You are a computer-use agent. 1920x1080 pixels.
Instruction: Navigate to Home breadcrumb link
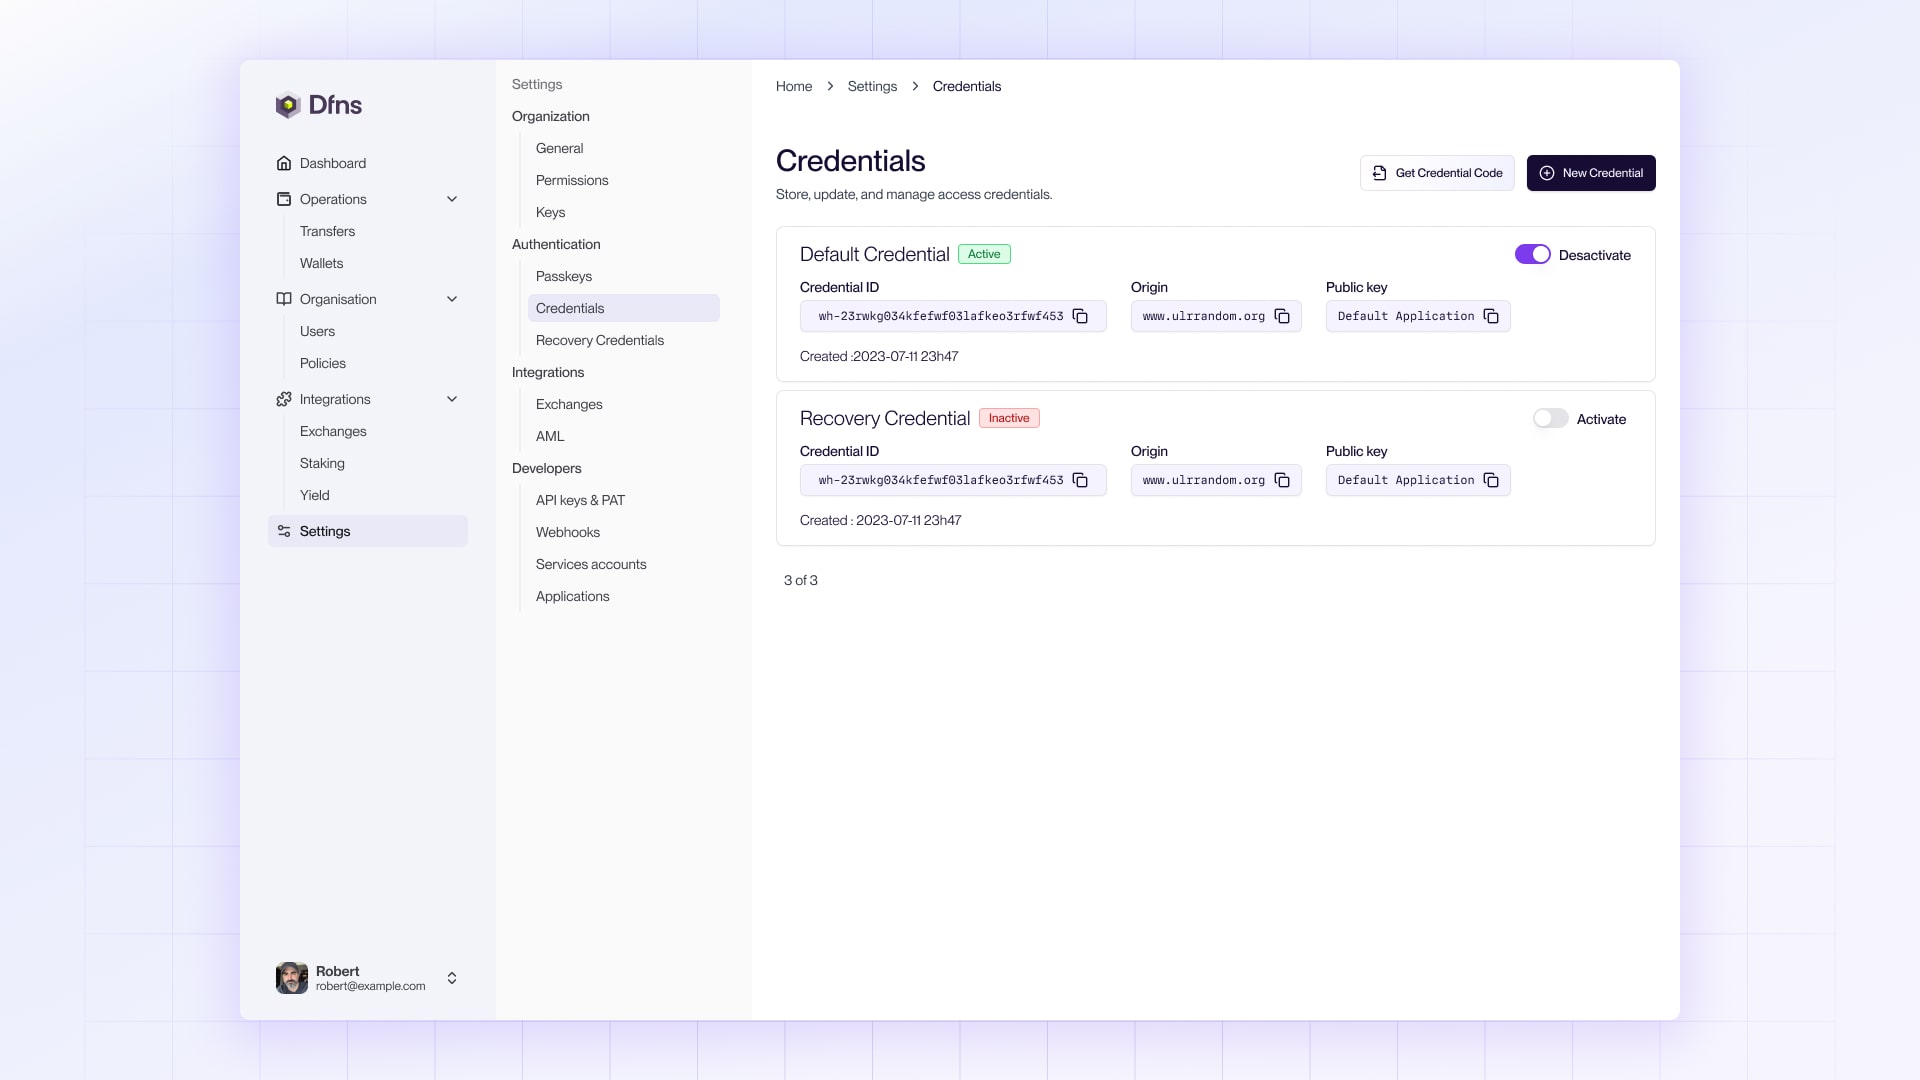click(793, 86)
